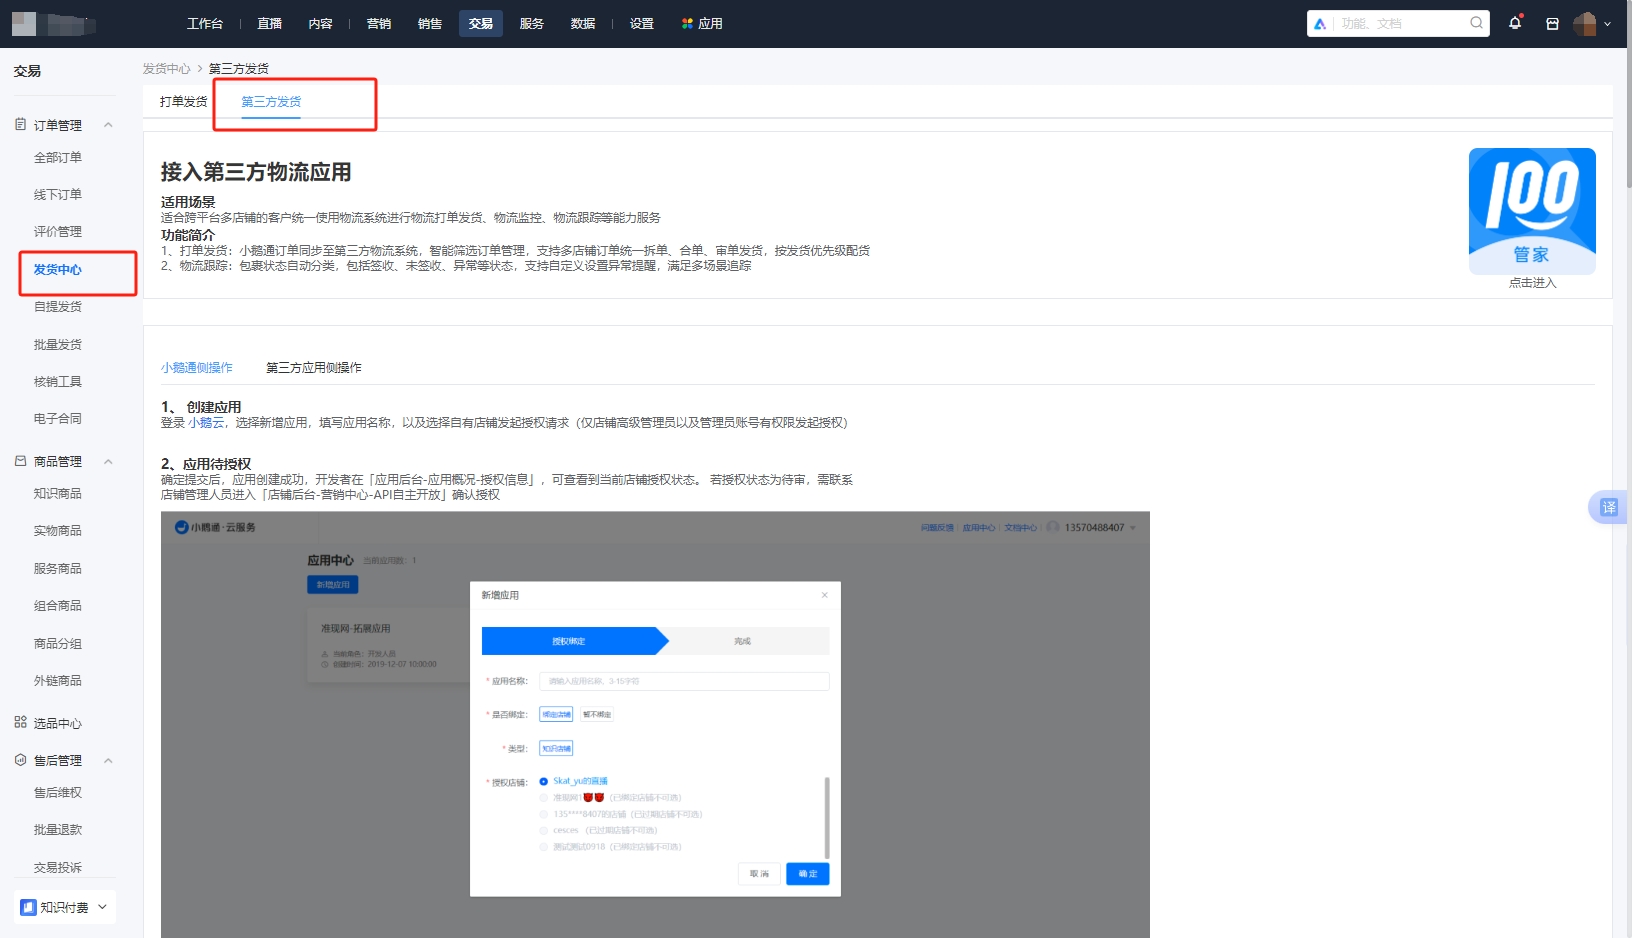1632x938 pixels.
Task: Open the 销售 menu in top navigation
Action: pos(429,23)
